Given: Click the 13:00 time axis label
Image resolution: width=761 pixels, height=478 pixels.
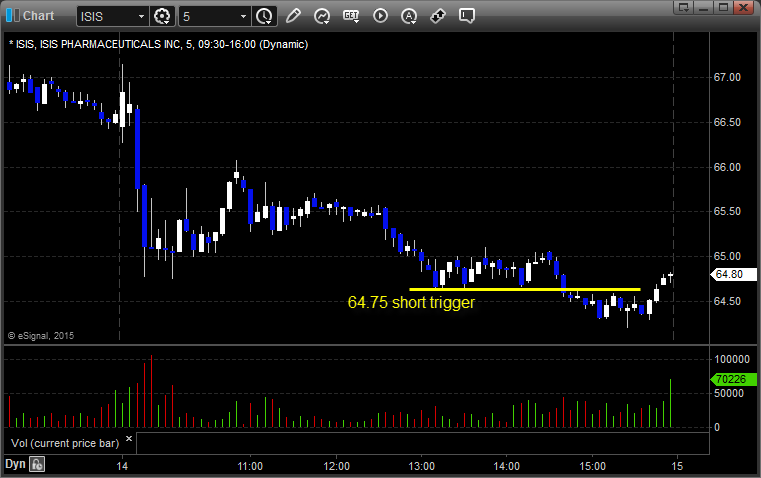Looking at the screenshot, I should (x=421, y=466).
